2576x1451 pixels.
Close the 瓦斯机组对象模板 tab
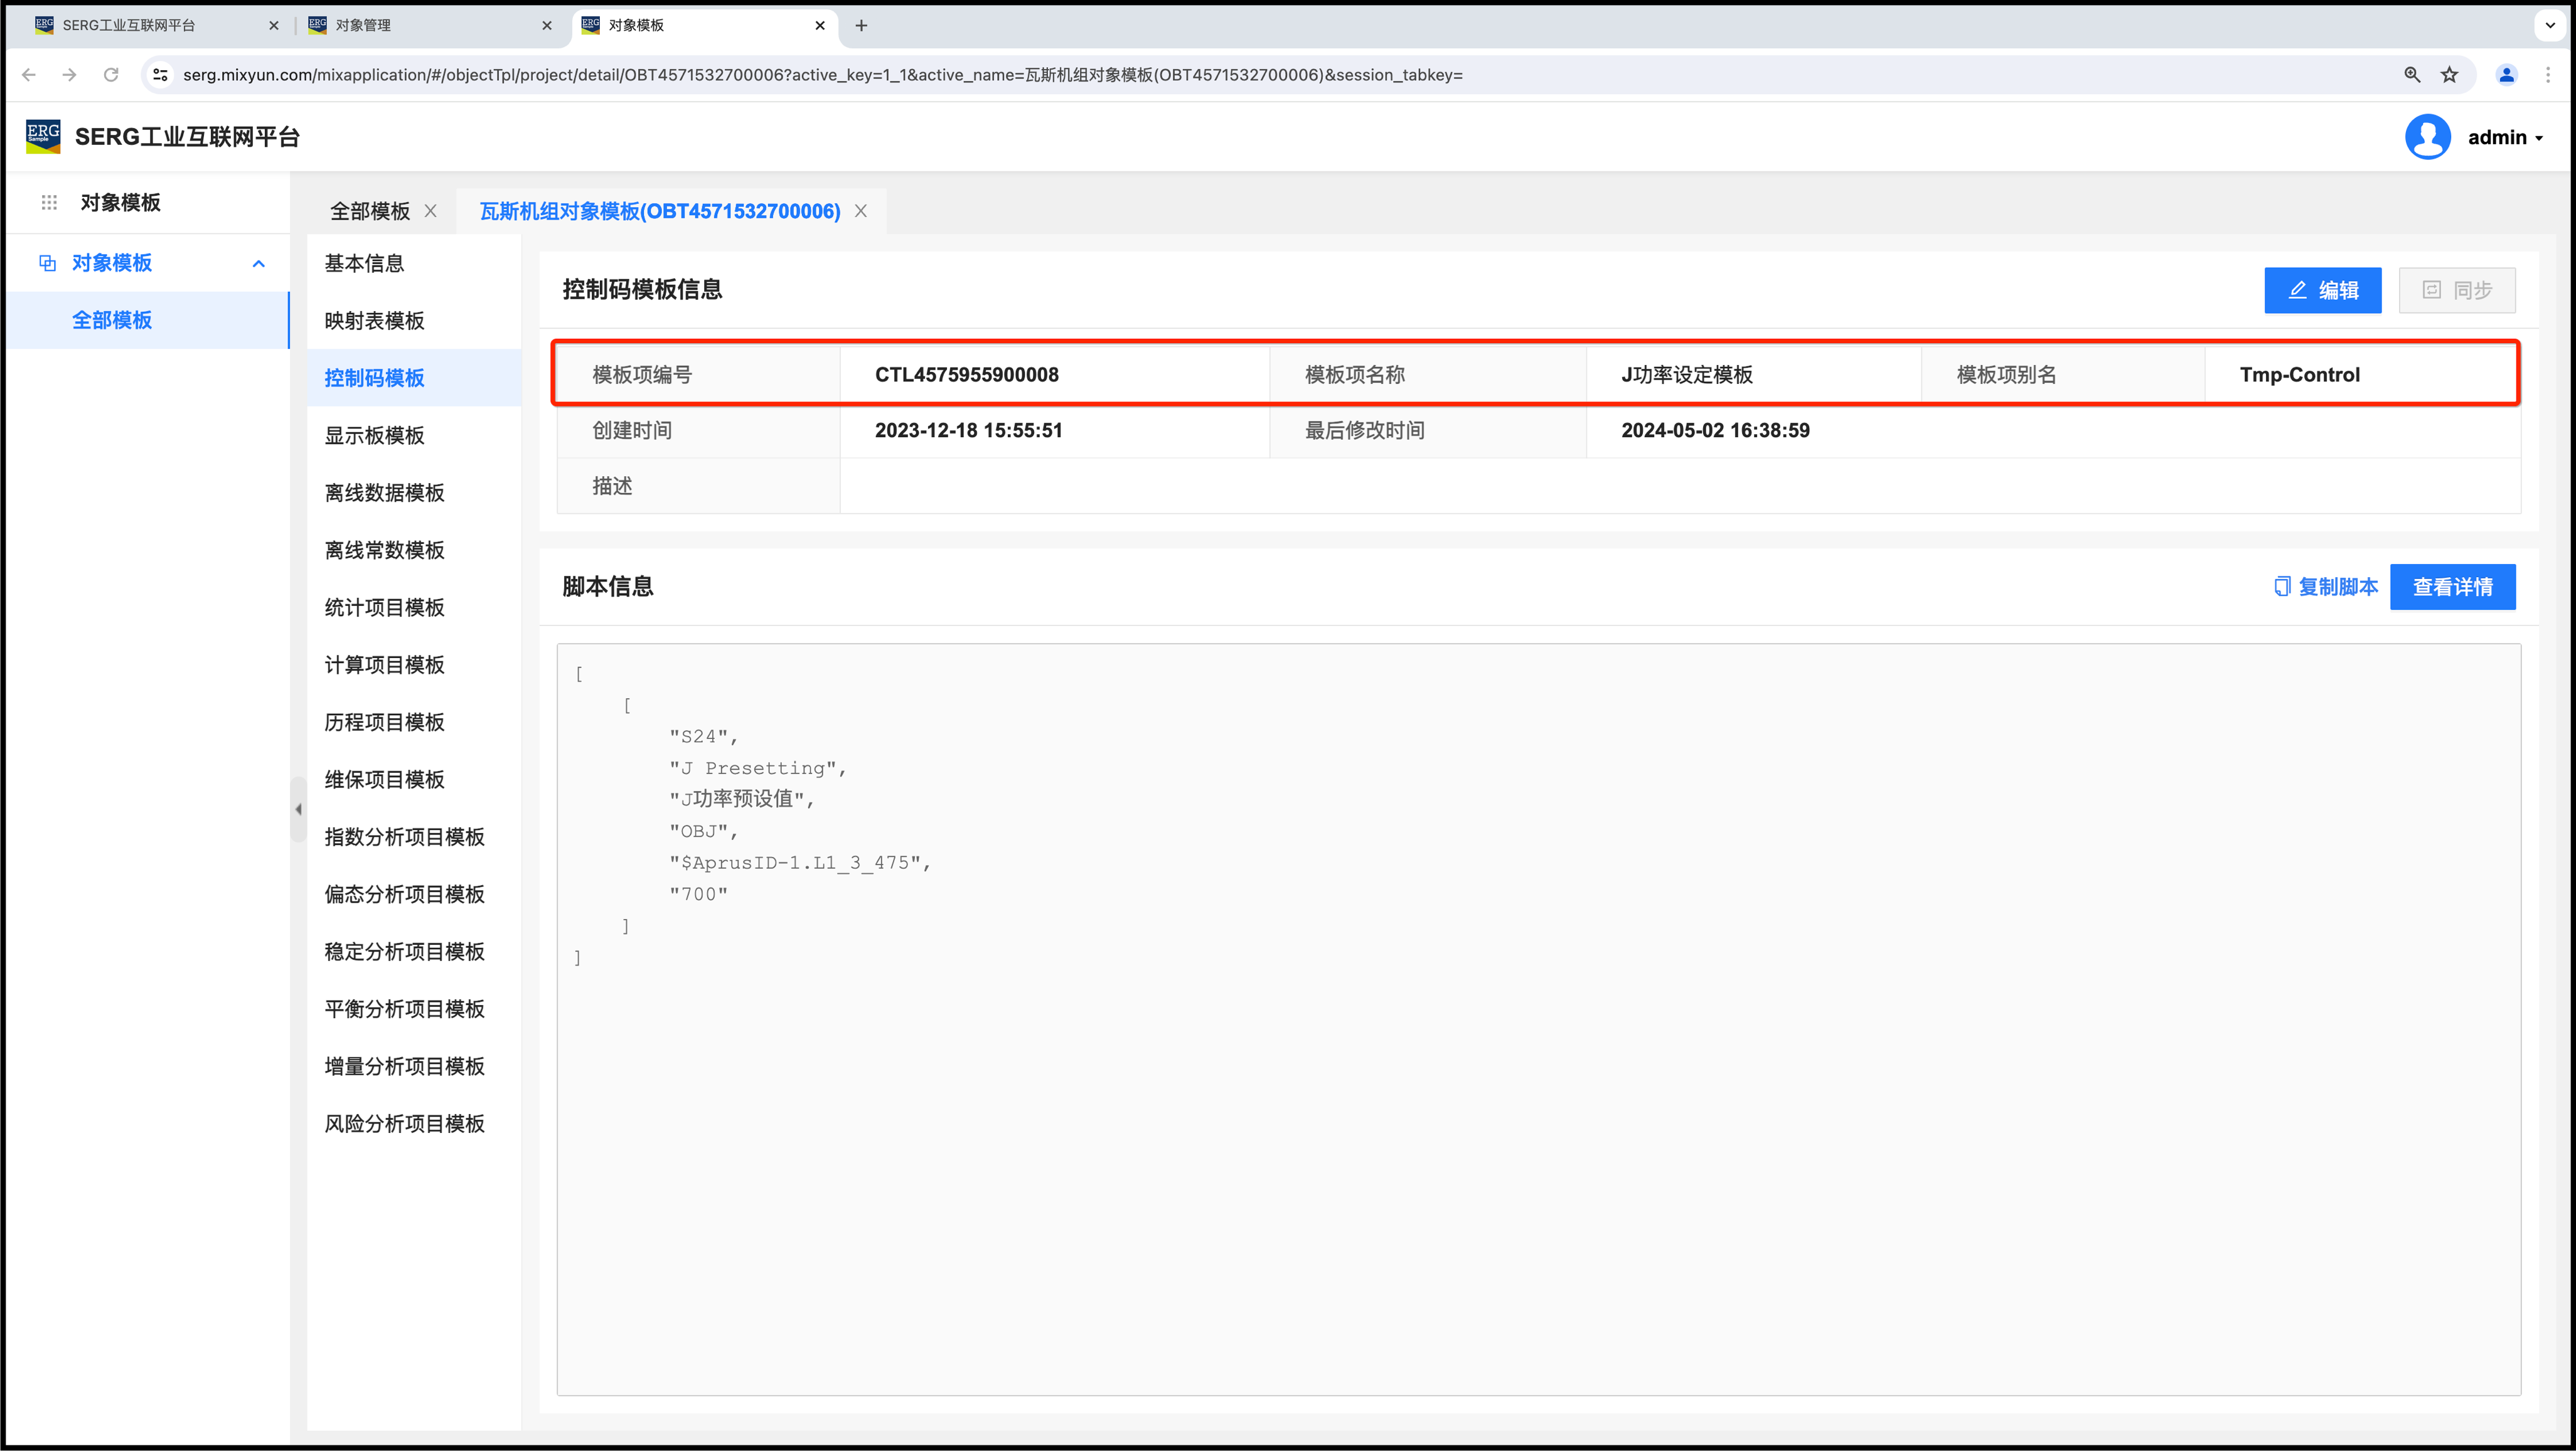coord(861,211)
